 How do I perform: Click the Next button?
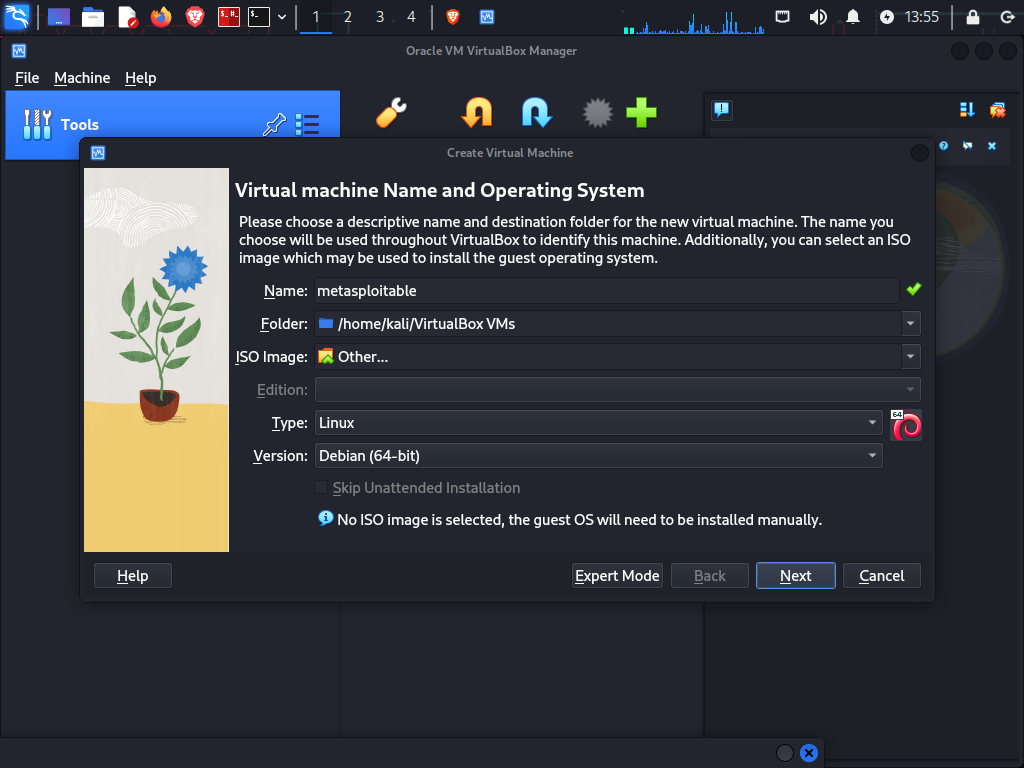[795, 575]
